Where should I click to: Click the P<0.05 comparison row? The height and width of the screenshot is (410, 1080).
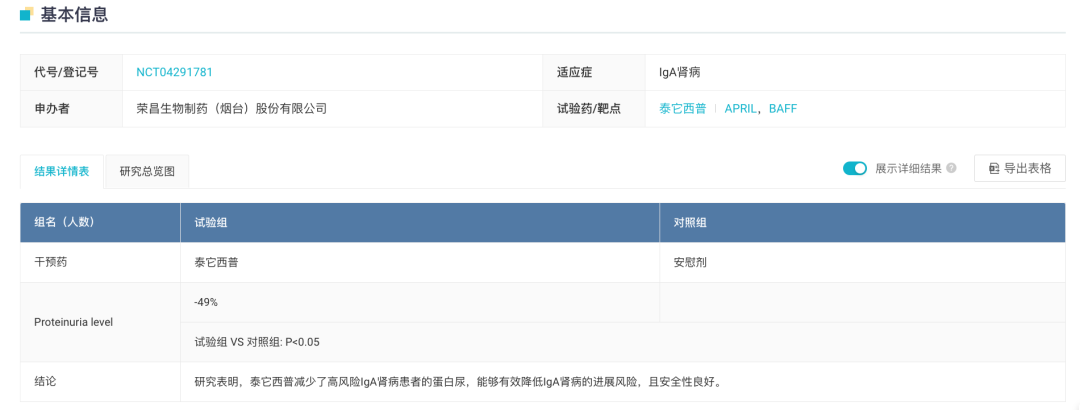tap(257, 342)
